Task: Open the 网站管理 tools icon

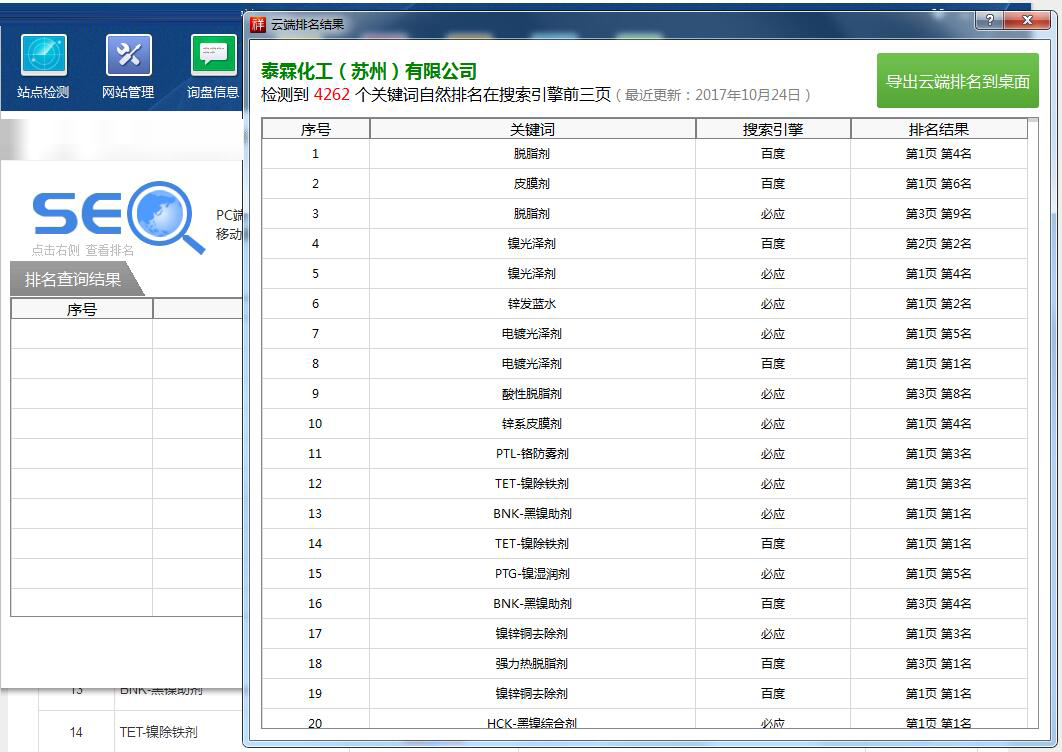Action: point(128,57)
